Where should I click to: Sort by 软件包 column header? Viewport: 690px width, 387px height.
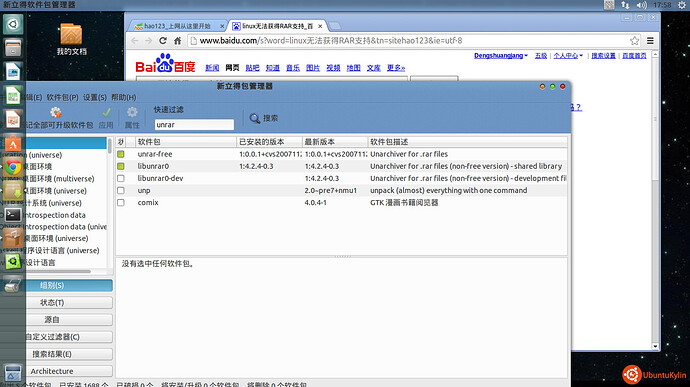tap(186, 142)
